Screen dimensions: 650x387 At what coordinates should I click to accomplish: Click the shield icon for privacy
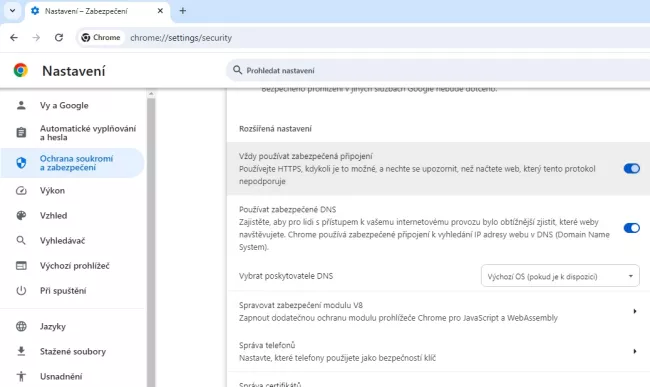21,163
